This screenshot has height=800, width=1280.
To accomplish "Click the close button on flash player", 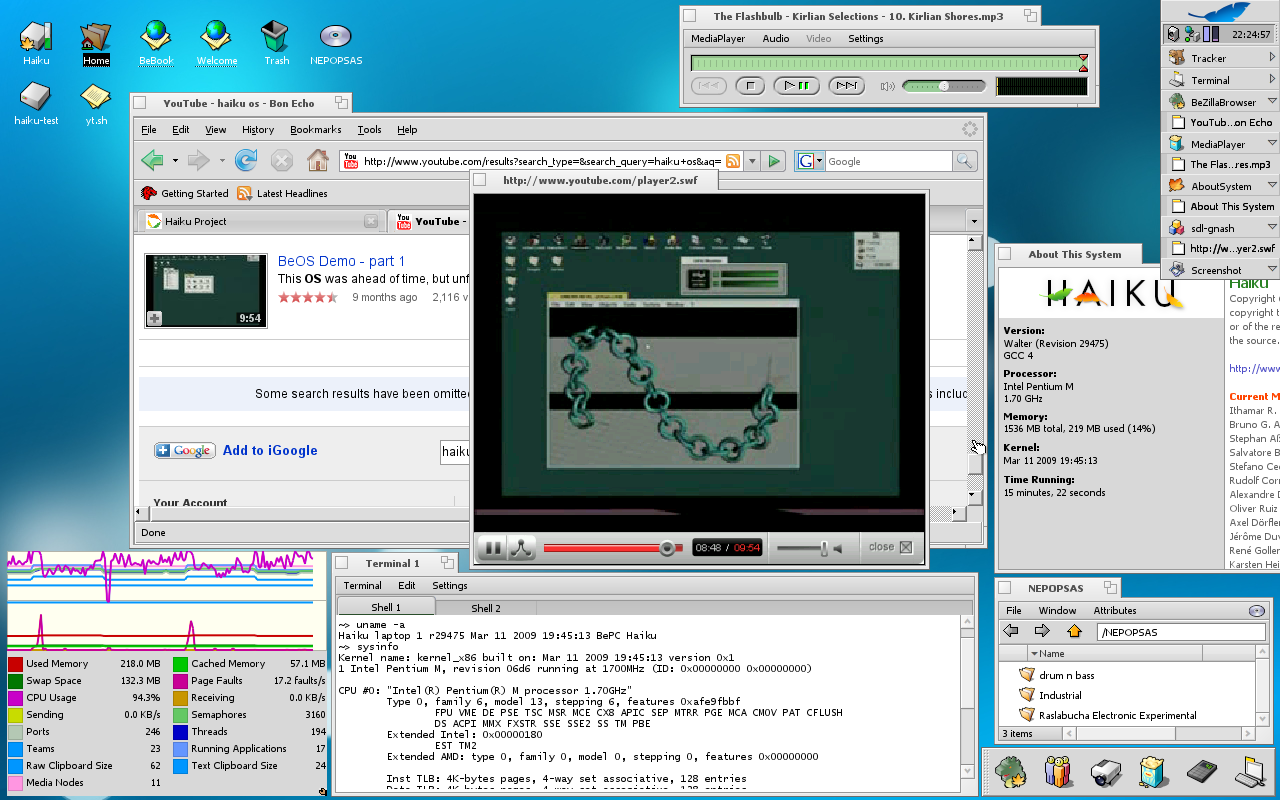I will click(x=890, y=547).
